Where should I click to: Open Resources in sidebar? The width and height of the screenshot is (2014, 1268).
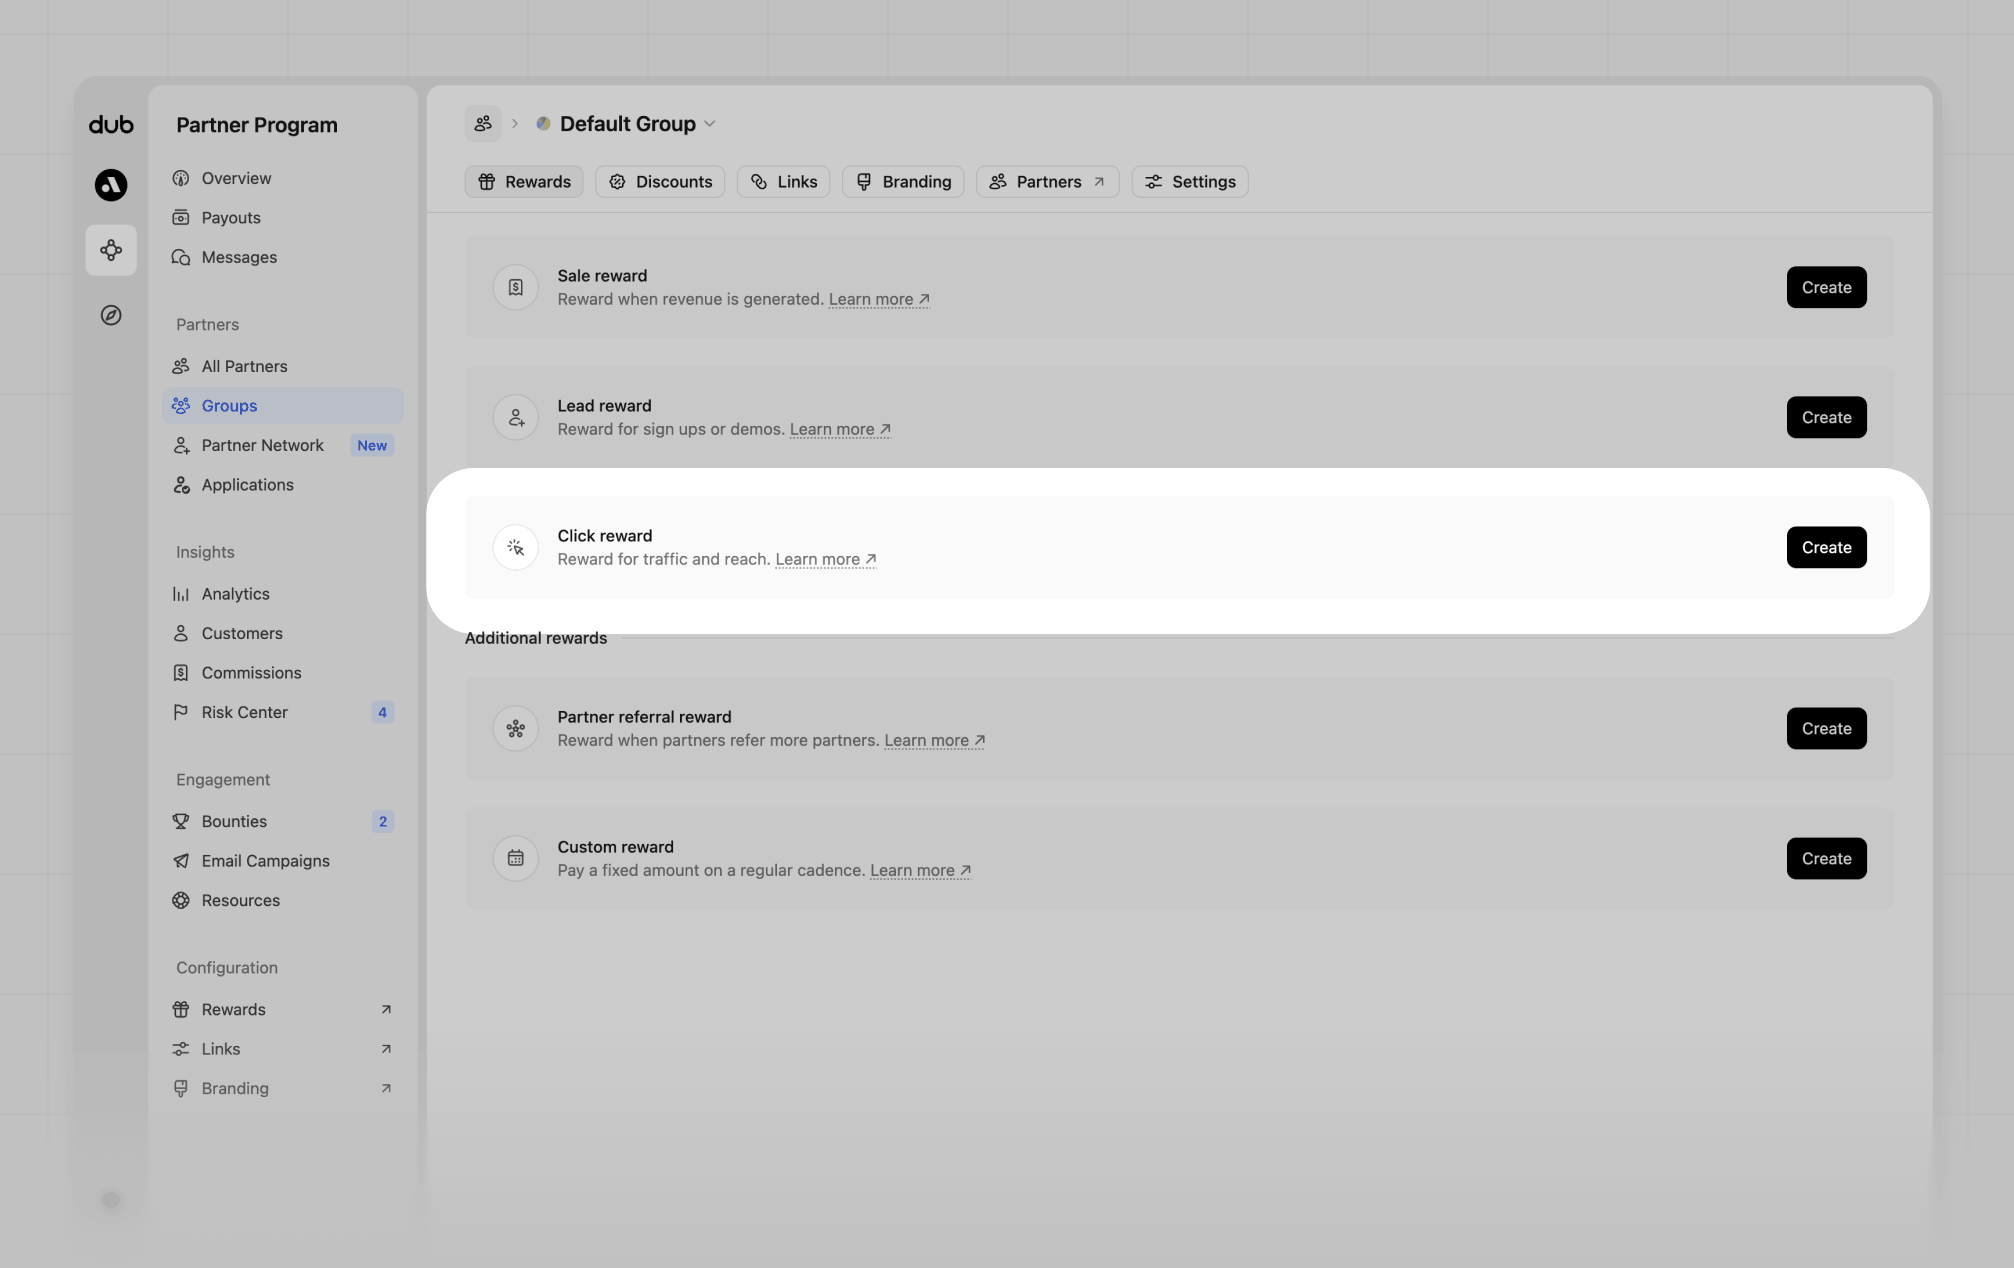point(283,900)
